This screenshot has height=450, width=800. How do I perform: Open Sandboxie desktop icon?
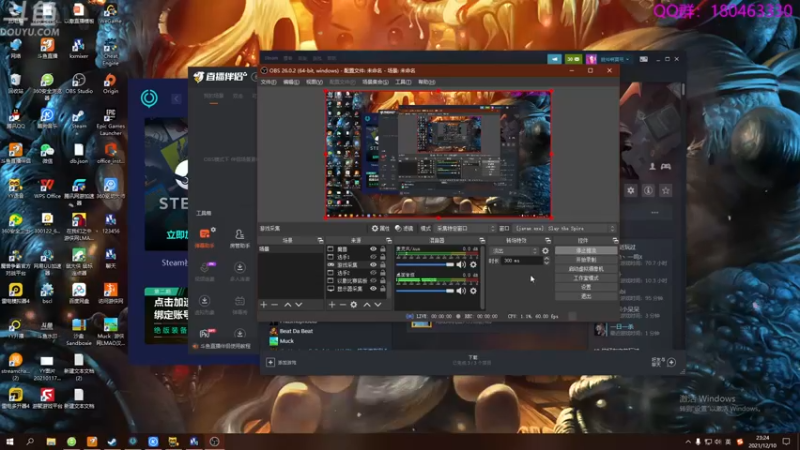point(79,332)
